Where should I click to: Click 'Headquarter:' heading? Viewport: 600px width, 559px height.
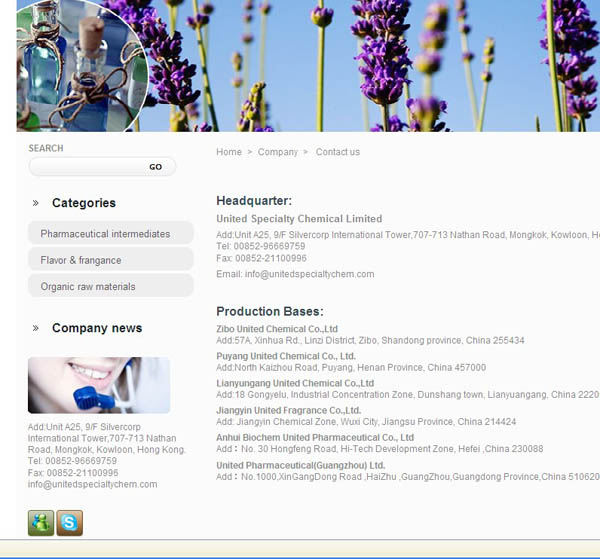(x=254, y=200)
